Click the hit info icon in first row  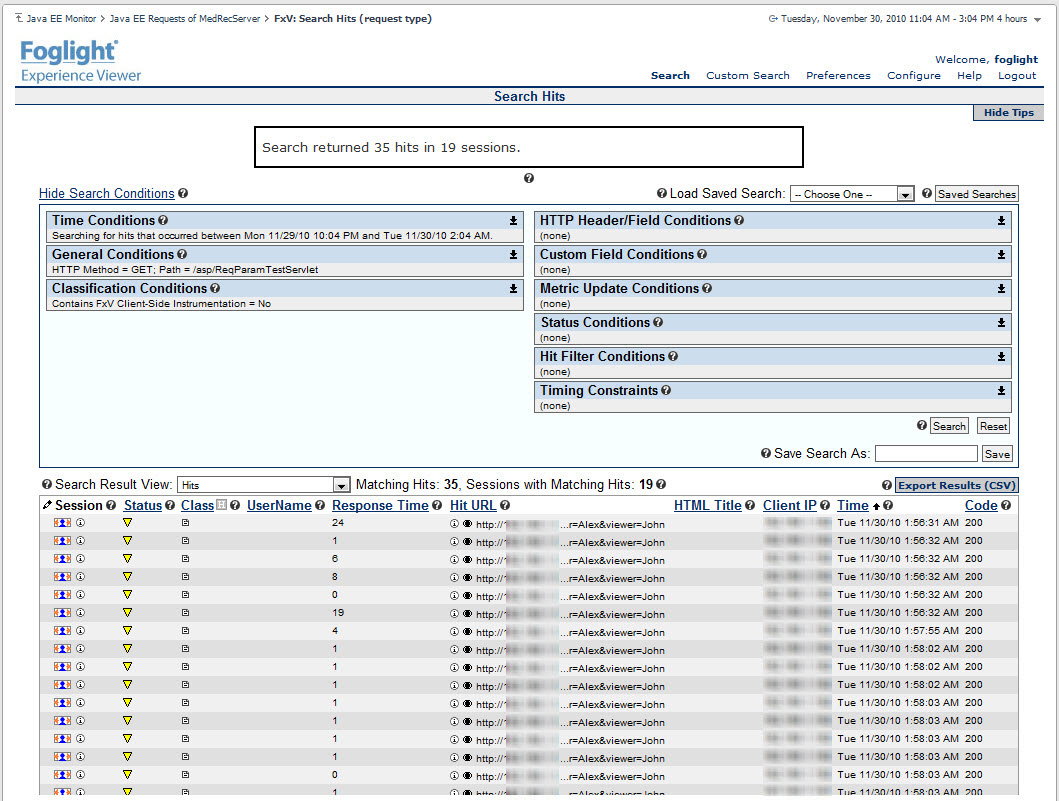tap(454, 523)
